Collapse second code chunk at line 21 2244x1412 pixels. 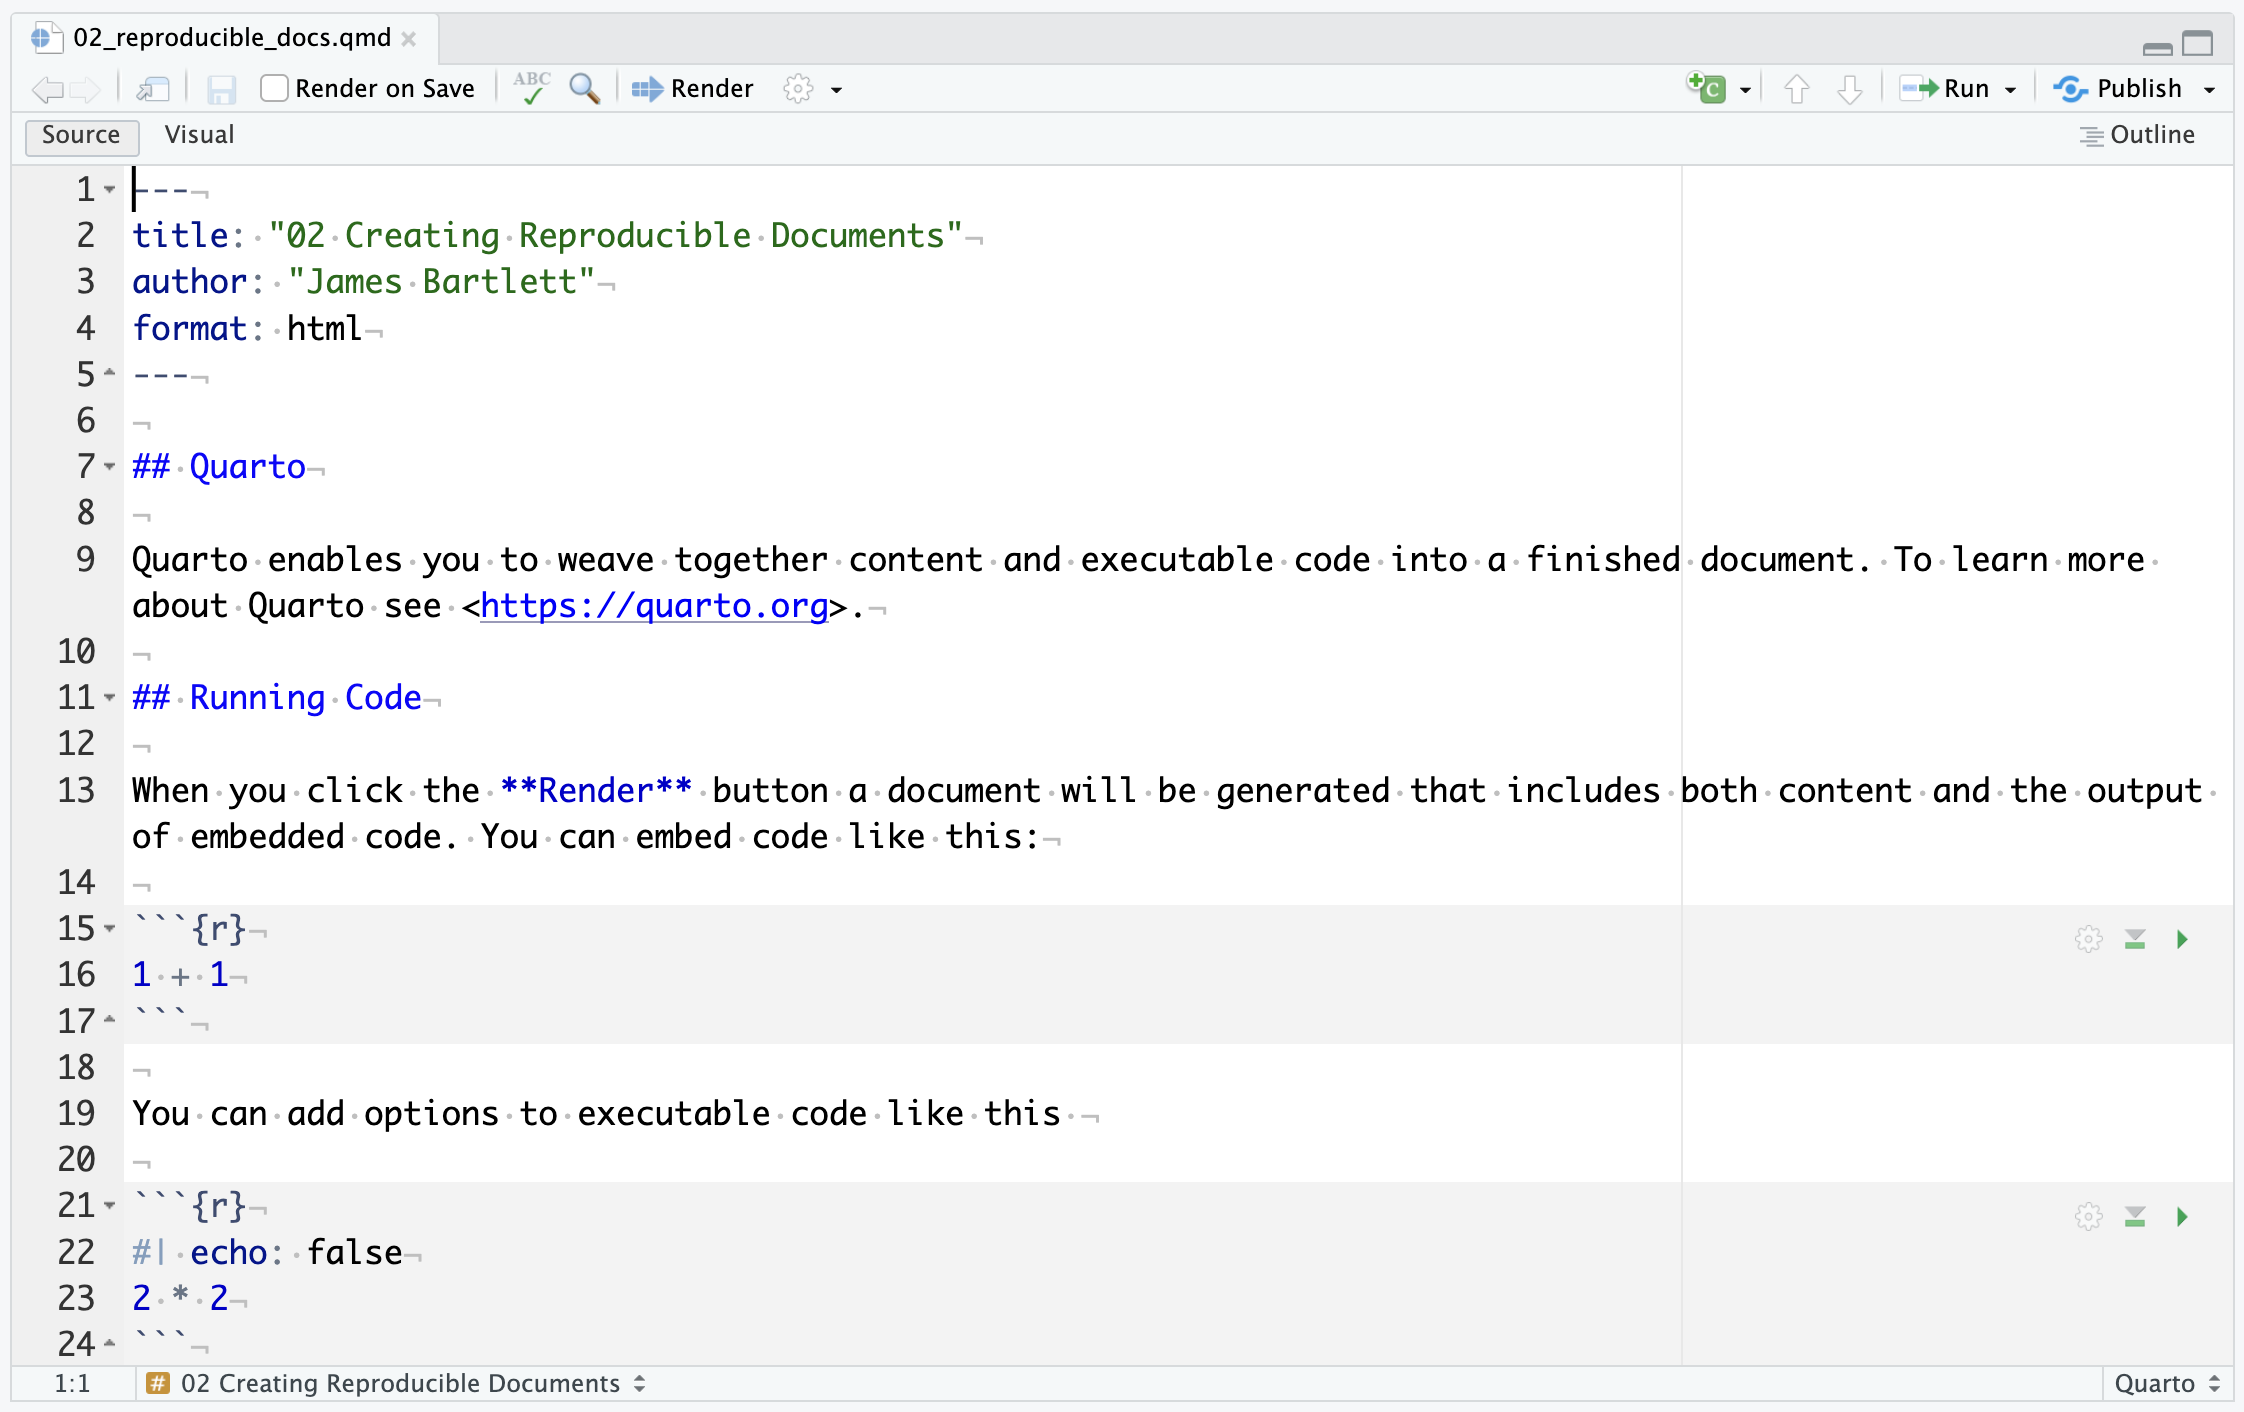click(110, 1205)
